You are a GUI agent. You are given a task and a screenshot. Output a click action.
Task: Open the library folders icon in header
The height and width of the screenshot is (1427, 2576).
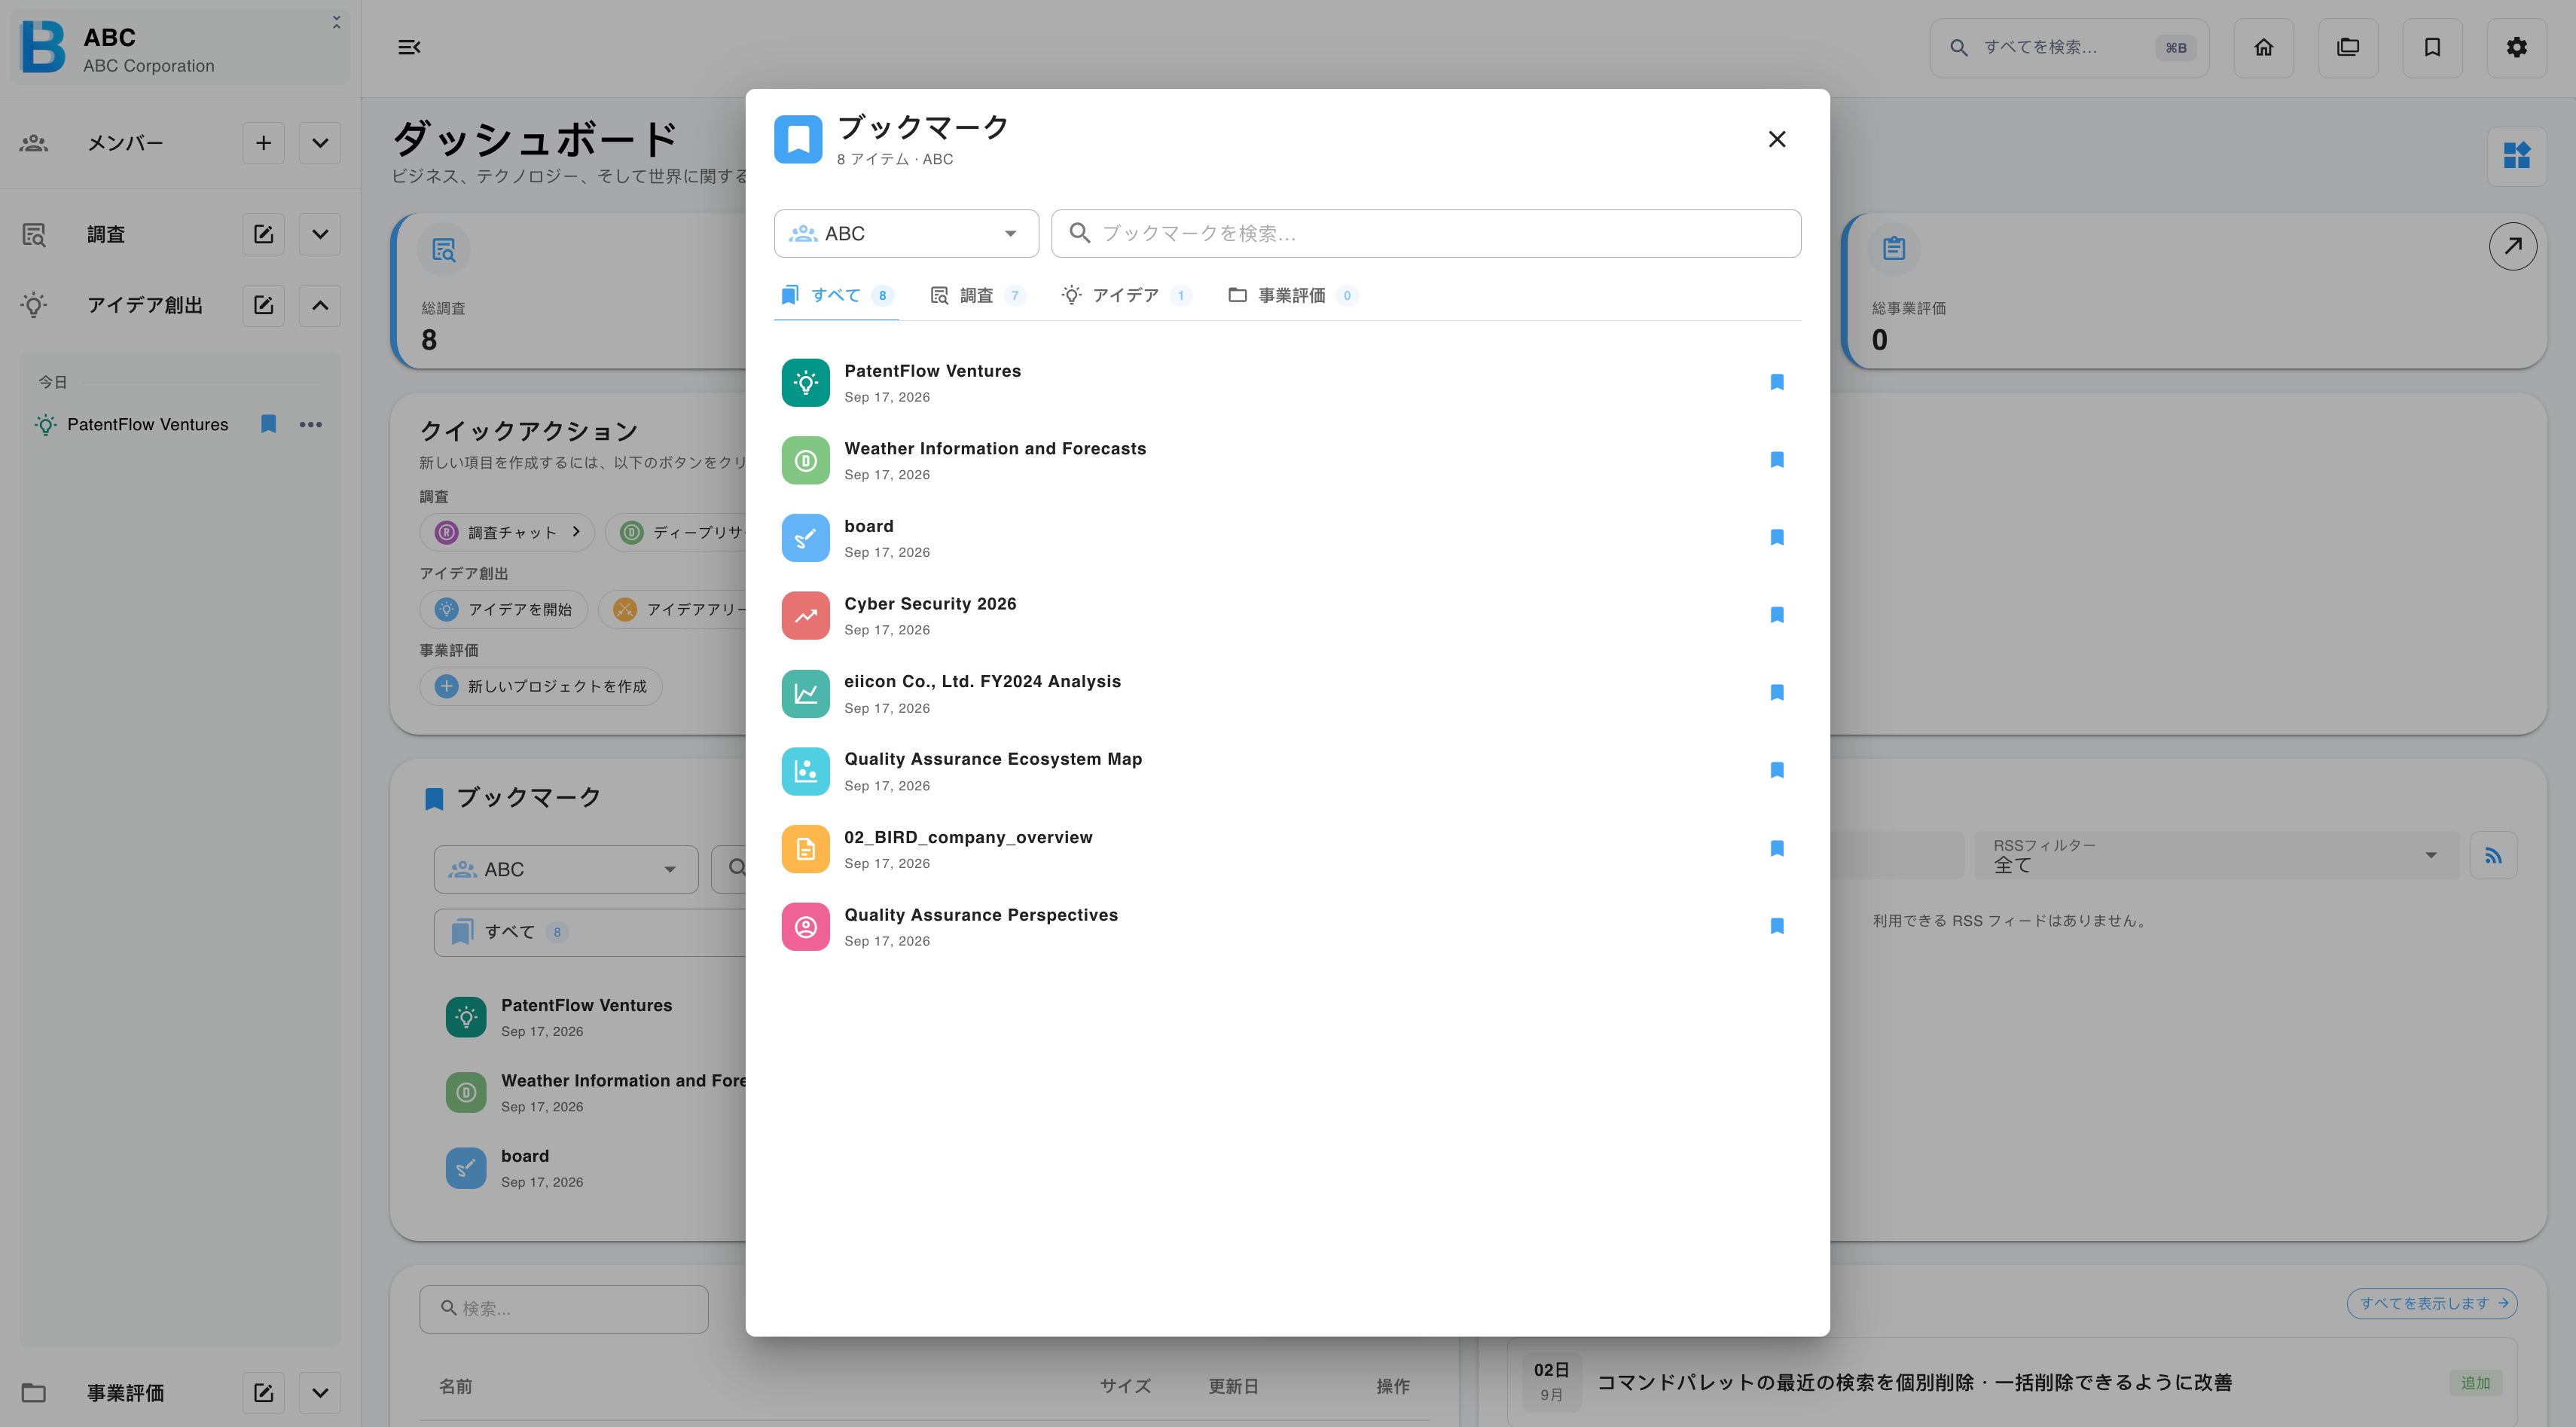point(2347,47)
